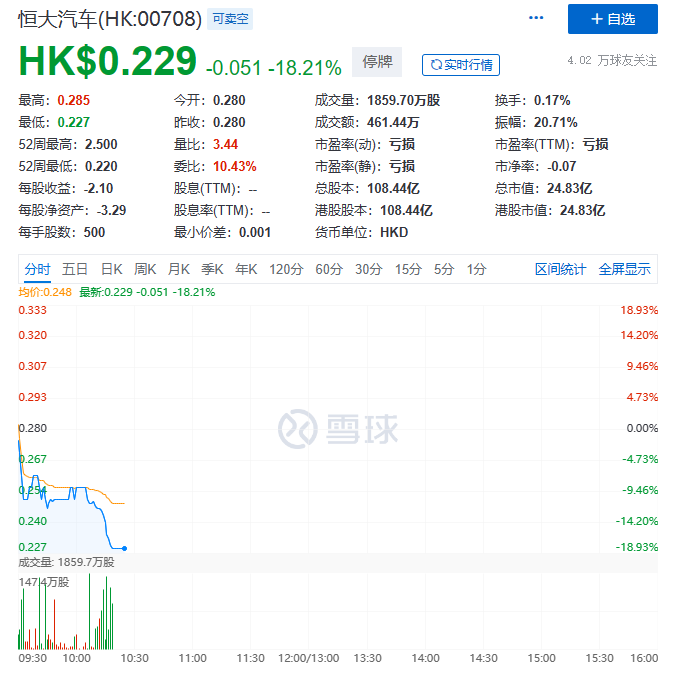Click the 委比 value 10.43%

pyautogui.click(x=234, y=167)
